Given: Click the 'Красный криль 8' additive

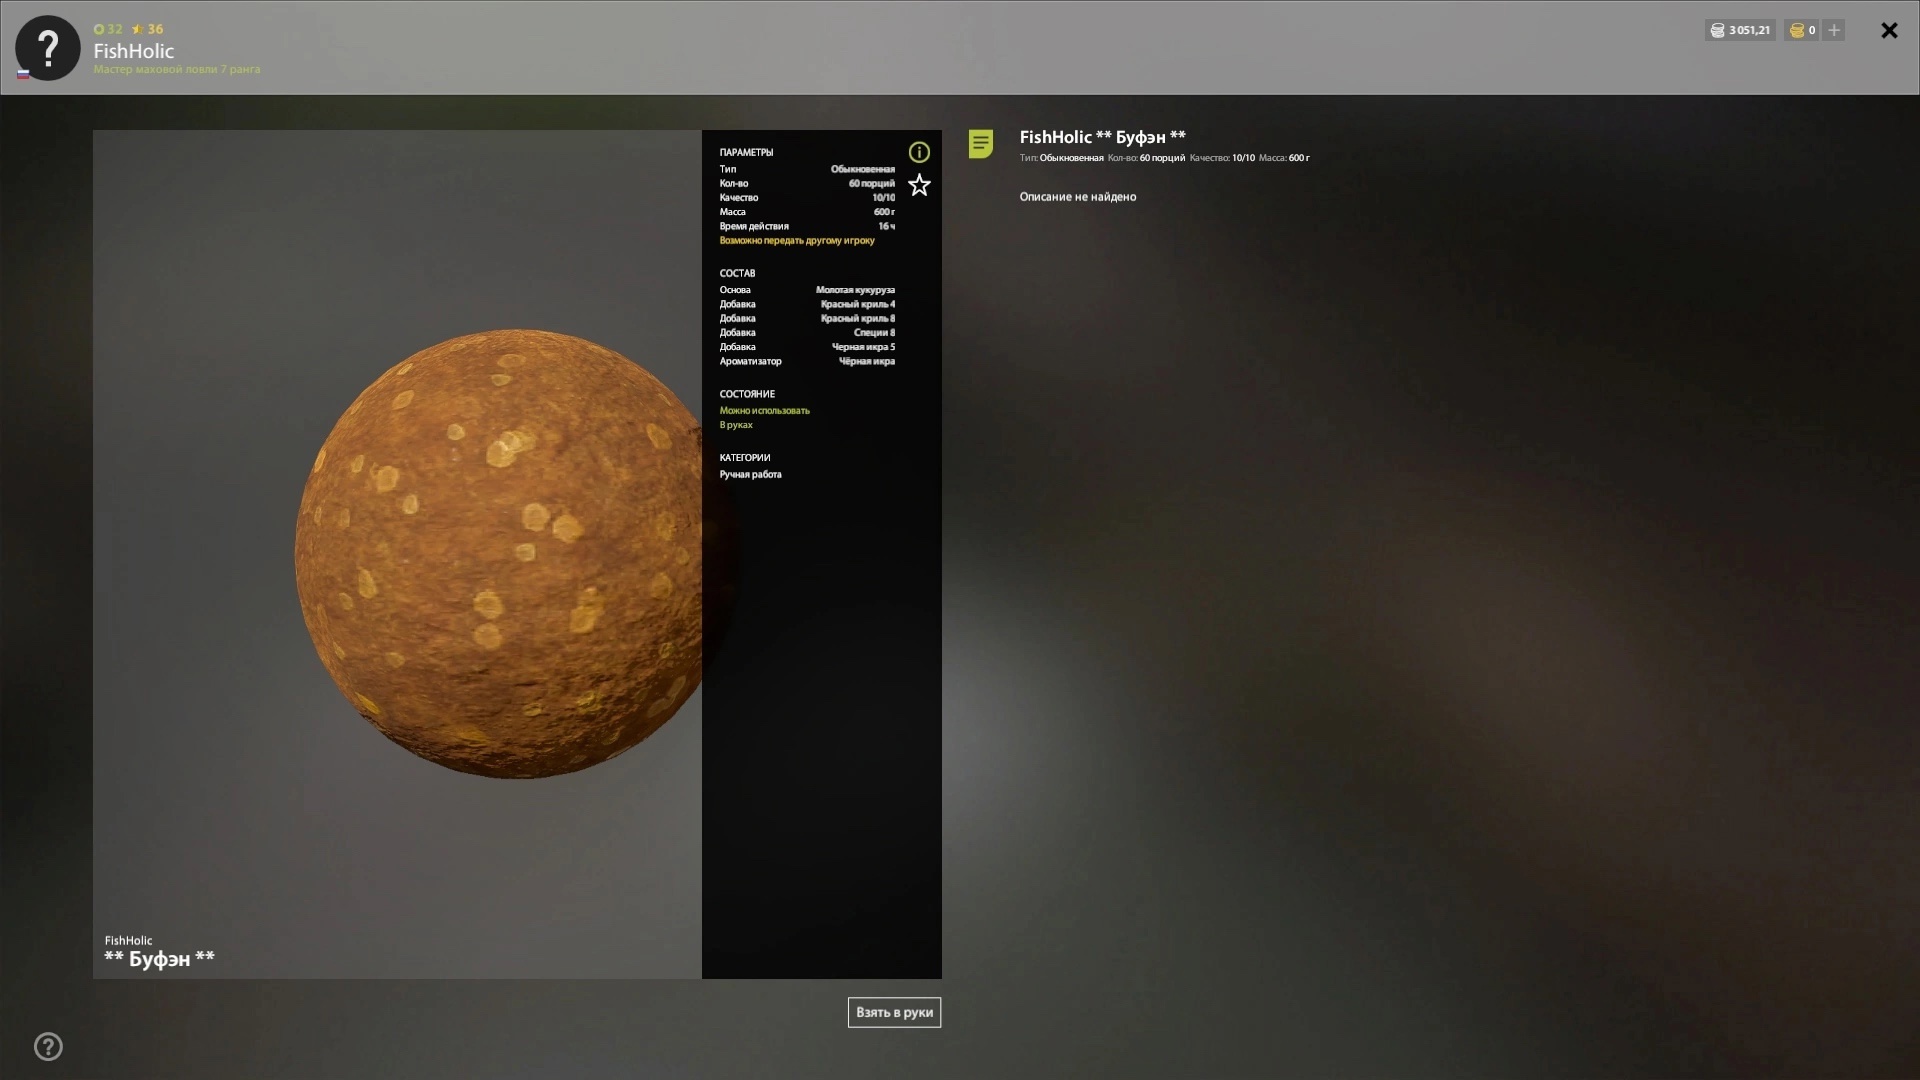Looking at the screenshot, I should pyautogui.click(x=858, y=318).
